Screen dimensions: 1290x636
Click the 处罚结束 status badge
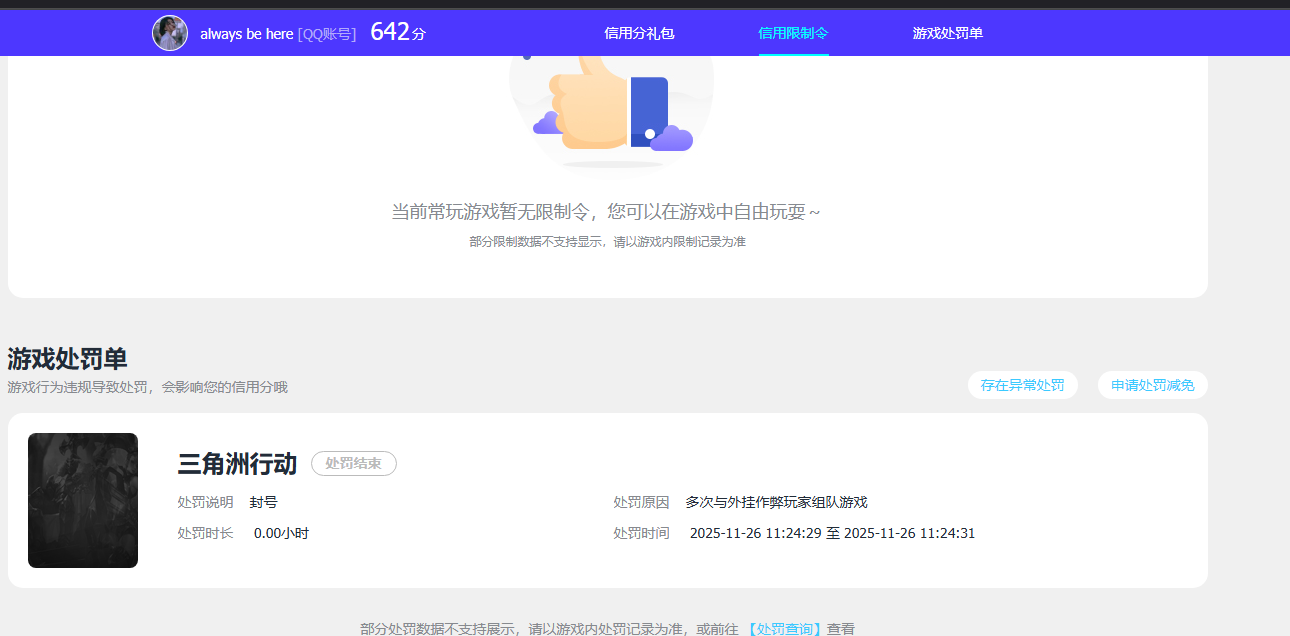tap(354, 464)
